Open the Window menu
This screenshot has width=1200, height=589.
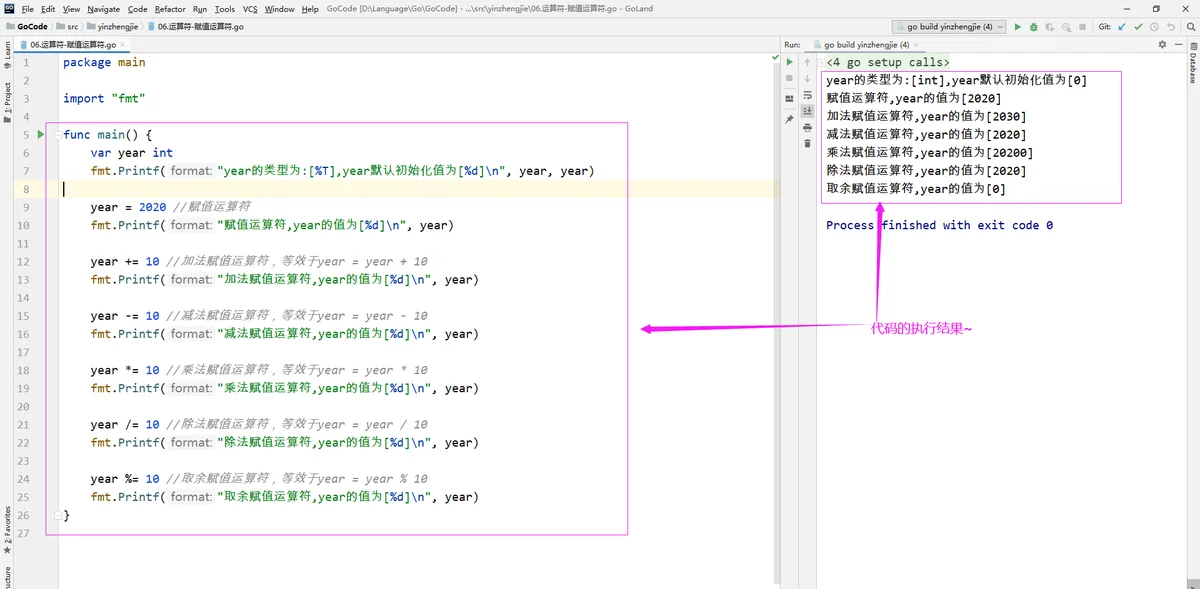point(279,9)
